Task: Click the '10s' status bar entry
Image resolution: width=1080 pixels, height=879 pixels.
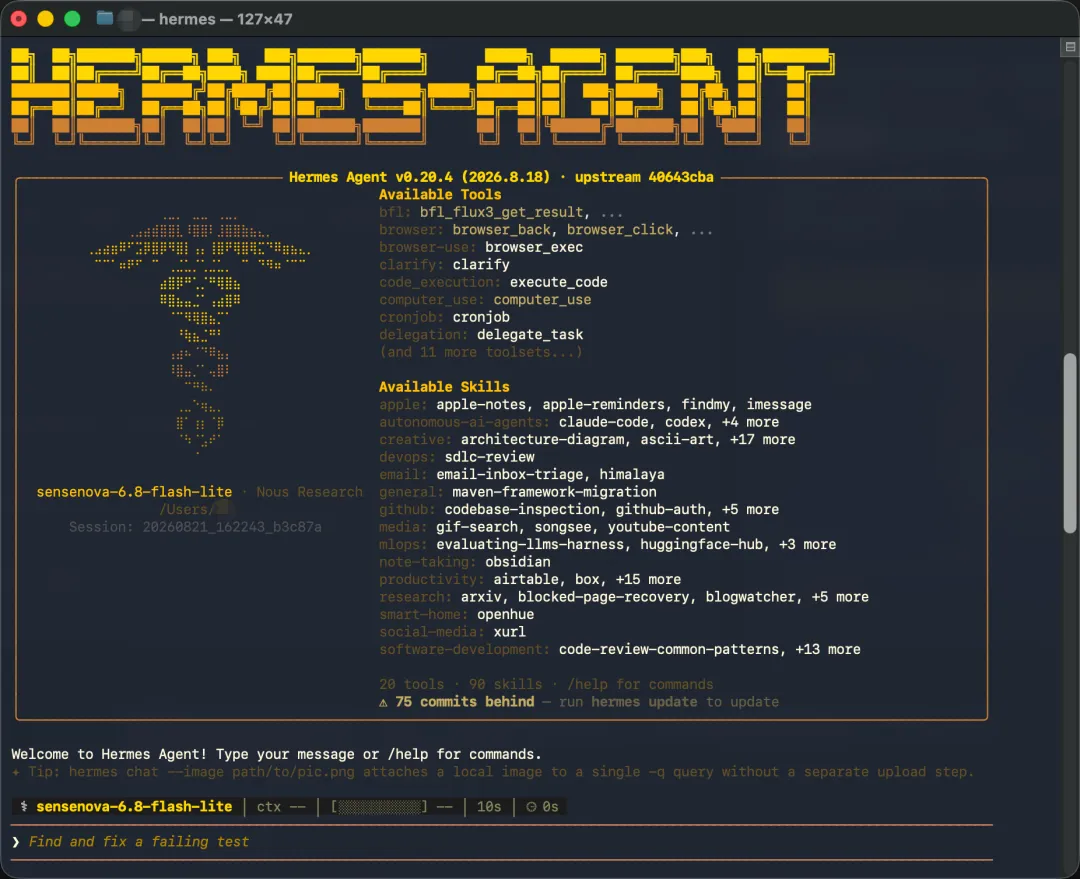Action: point(488,806)
